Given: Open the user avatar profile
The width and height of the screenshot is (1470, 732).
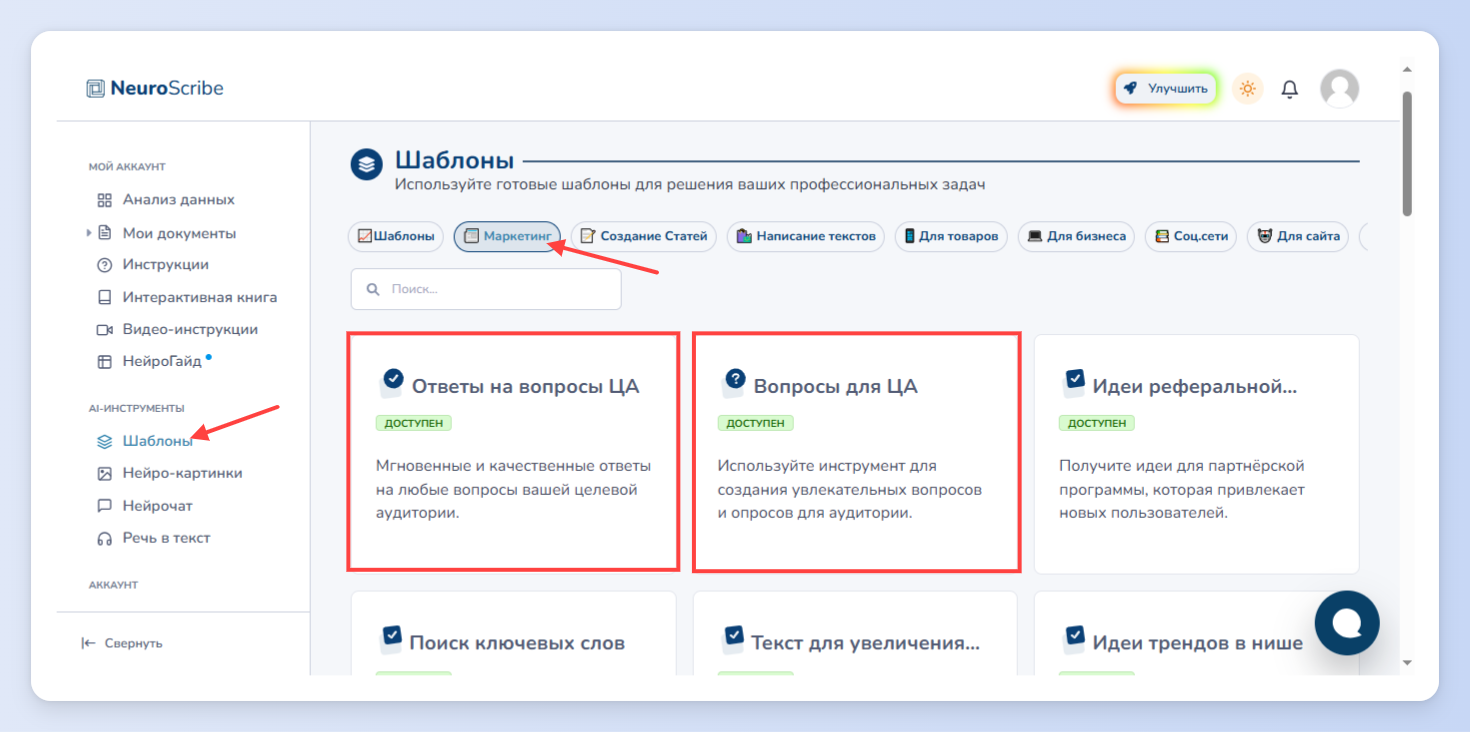Looking at the screenshot, I should tap(1339, 88).
